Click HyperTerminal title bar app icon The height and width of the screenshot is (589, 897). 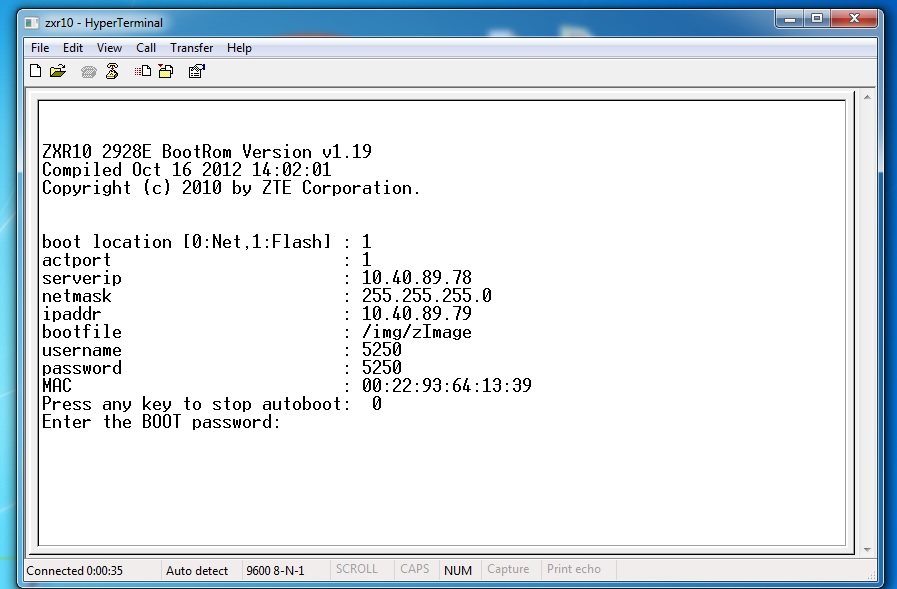click(x=31, y=23)
